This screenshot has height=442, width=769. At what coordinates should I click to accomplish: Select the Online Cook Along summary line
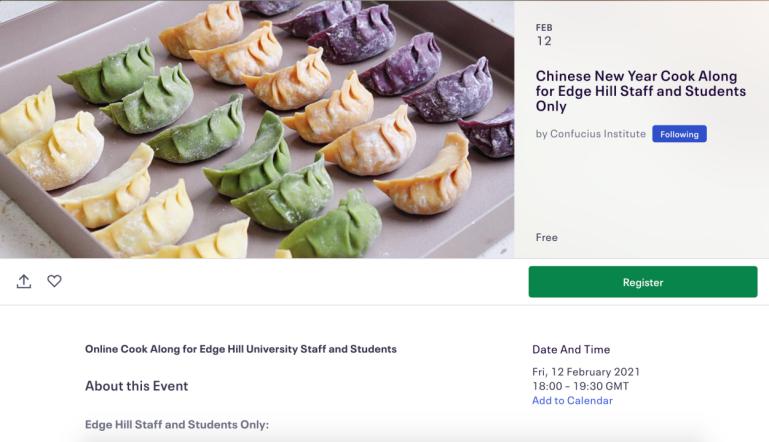point(241,349)
